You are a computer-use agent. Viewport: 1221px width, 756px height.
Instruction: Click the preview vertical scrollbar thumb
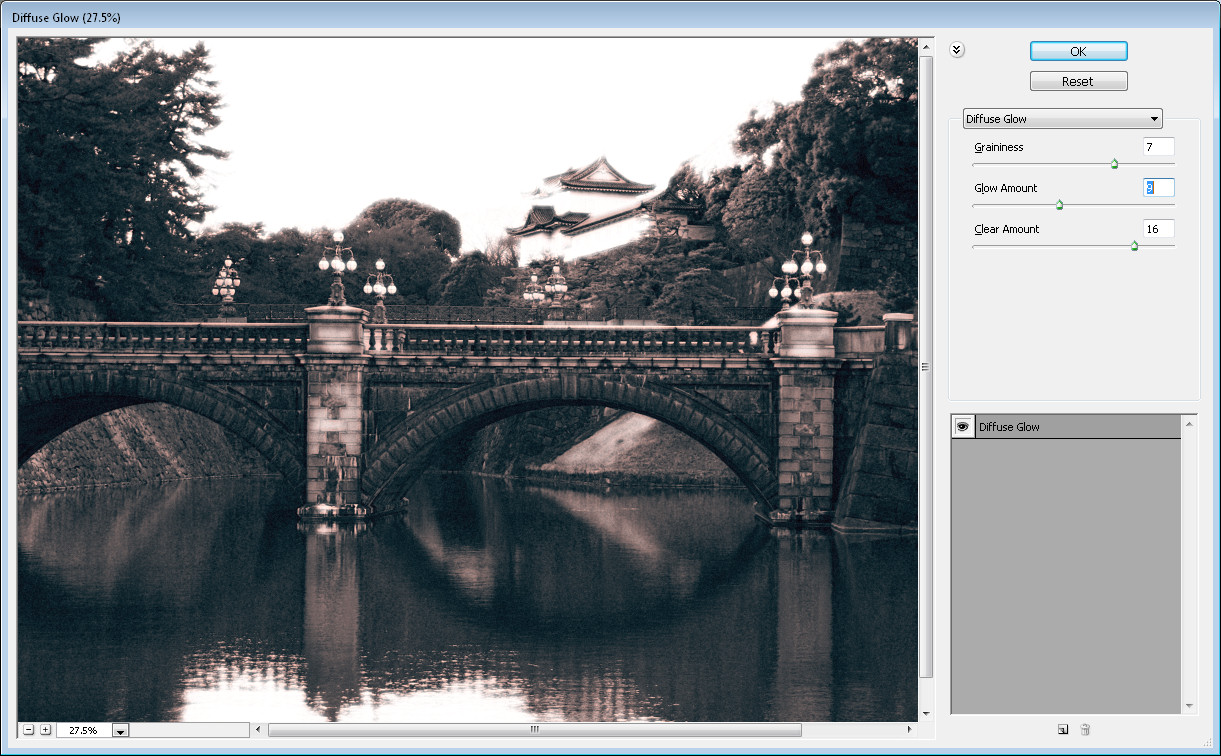tap(926, 366)
